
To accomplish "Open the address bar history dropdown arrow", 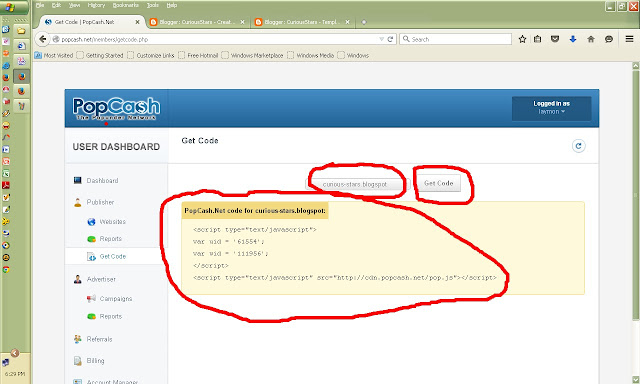I will point(381,39).
